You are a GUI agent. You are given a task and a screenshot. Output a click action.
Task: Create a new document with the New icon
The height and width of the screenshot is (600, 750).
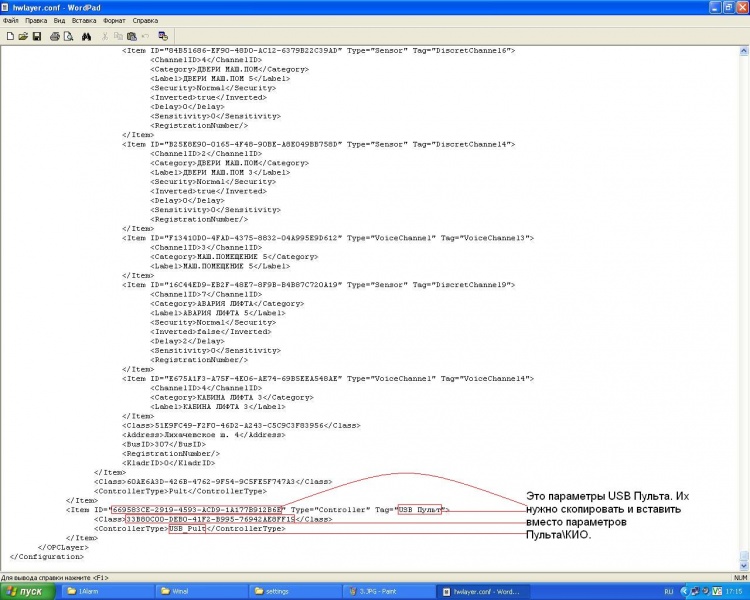pos(9,36)
